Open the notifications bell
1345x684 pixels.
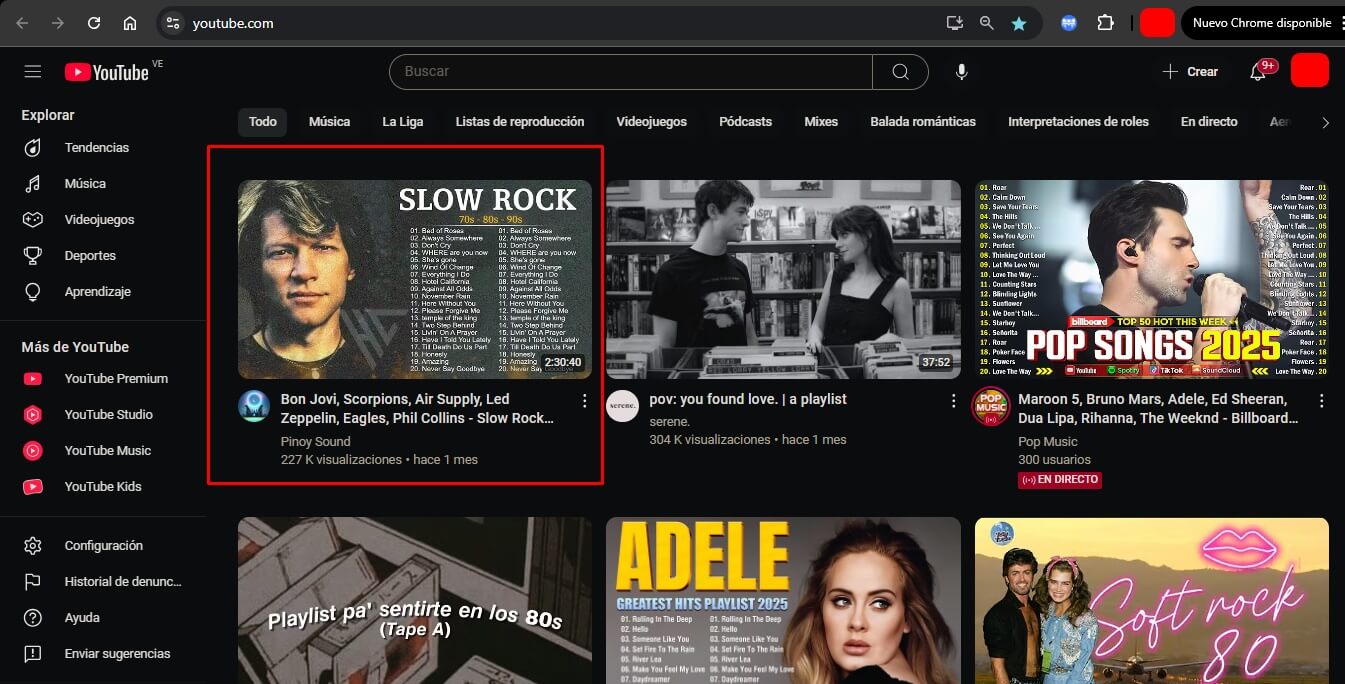pyautogui.click(x=1258, y=72)
